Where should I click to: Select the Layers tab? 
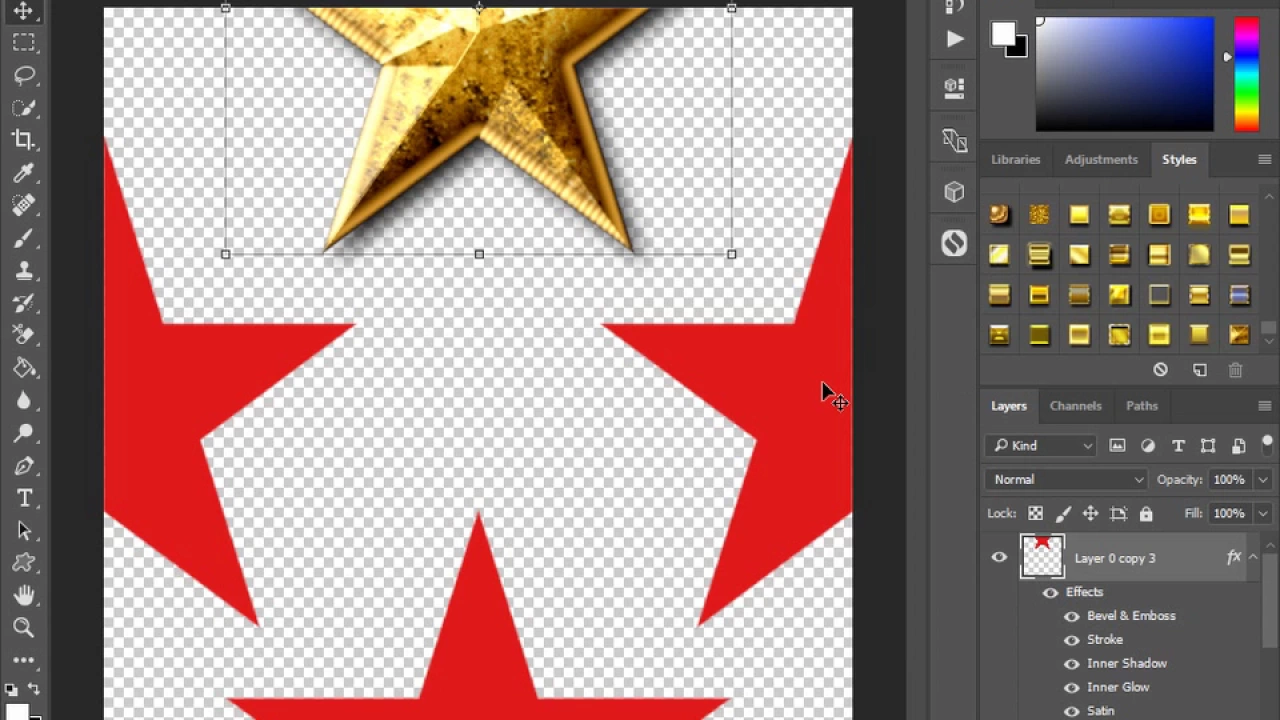pyautogui.click(x=1008, y=406)
